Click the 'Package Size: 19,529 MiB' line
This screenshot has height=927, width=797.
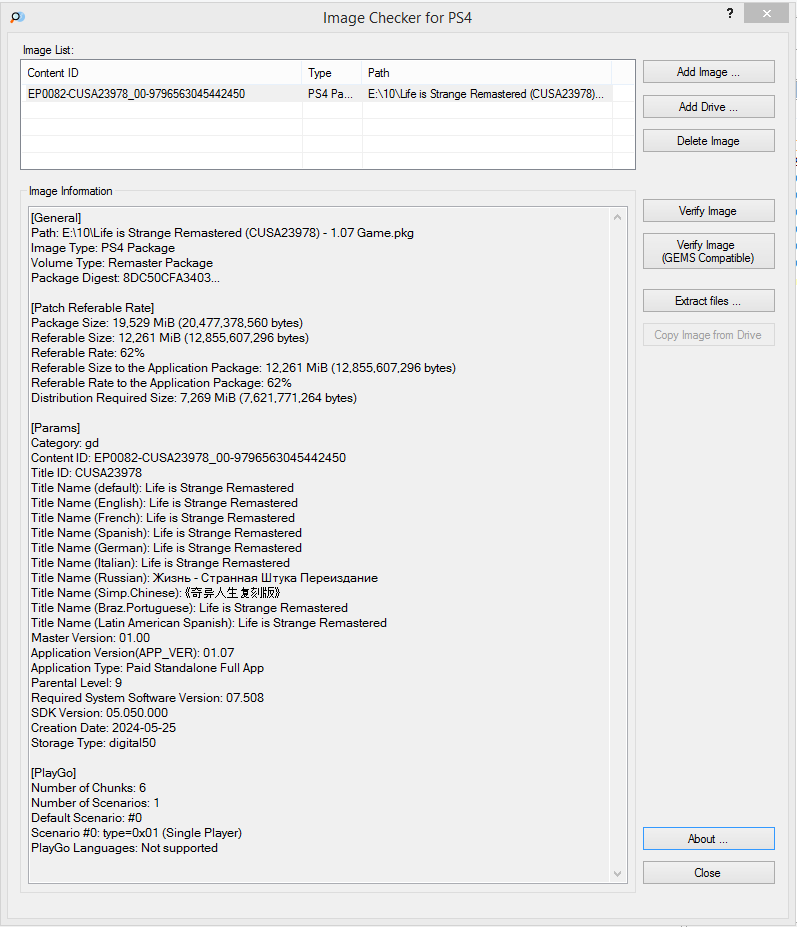(x=167, y=323)
